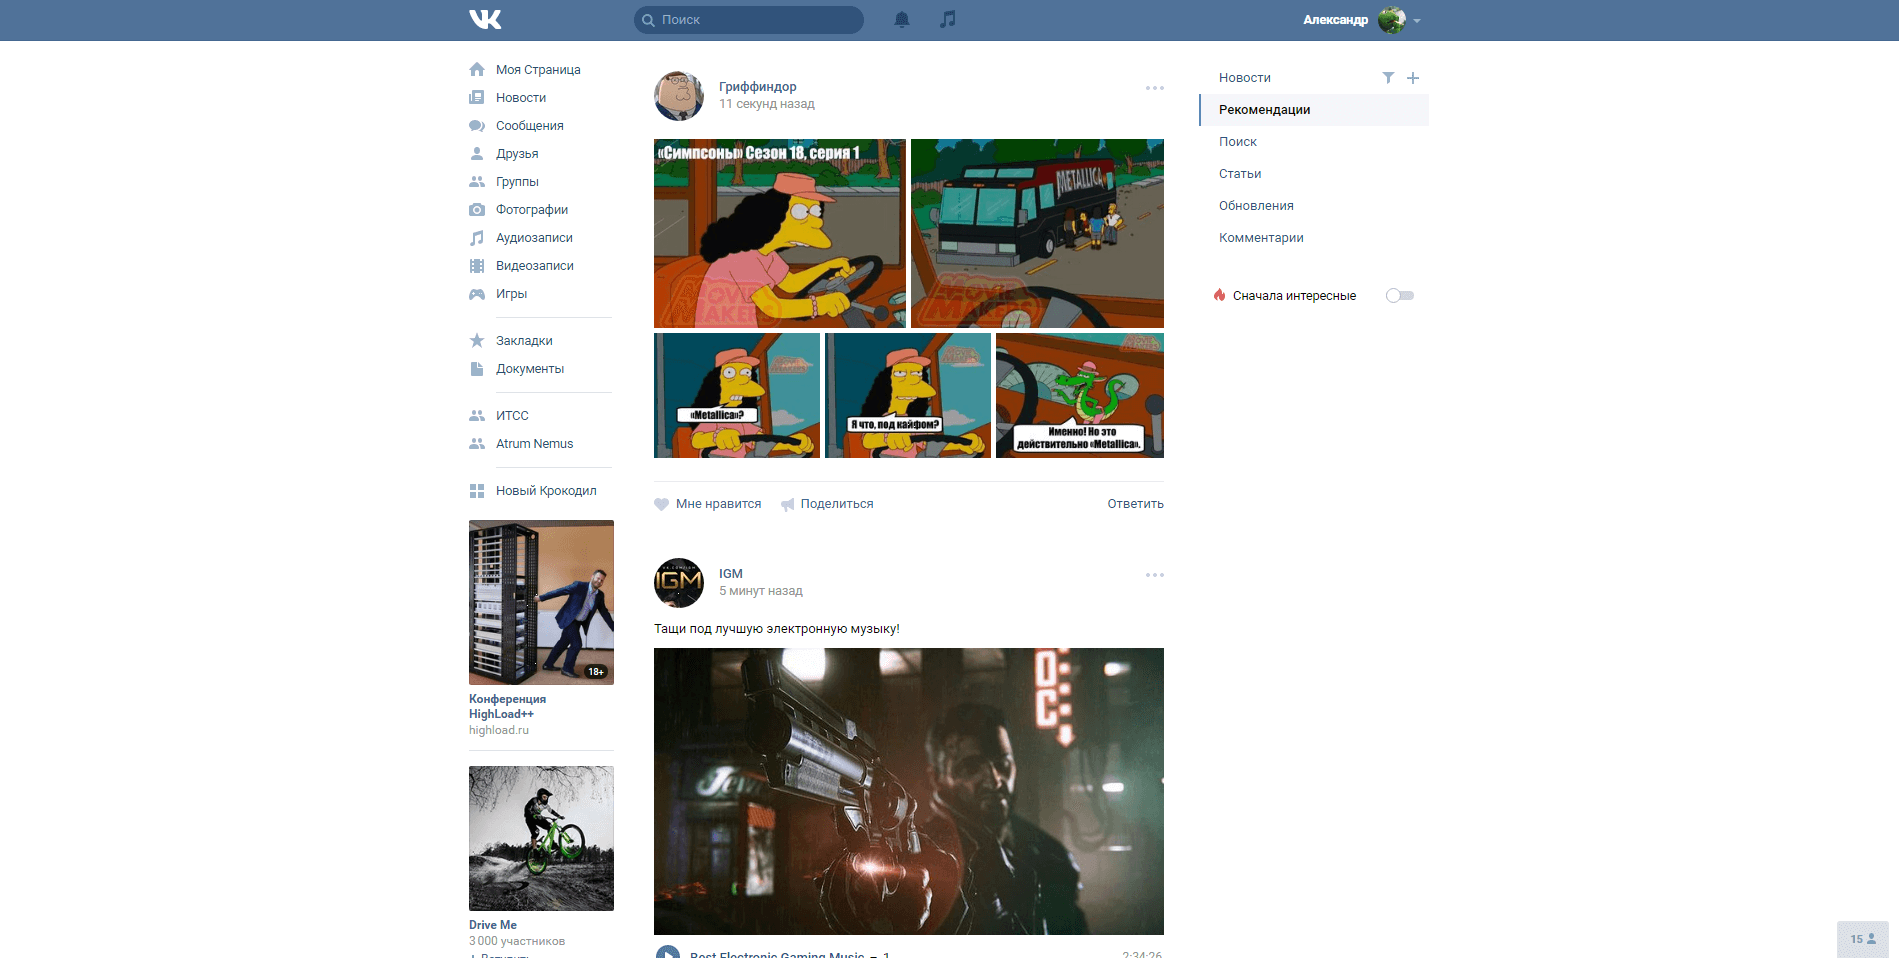Click the Drive Me cyclist ad image

541,838
